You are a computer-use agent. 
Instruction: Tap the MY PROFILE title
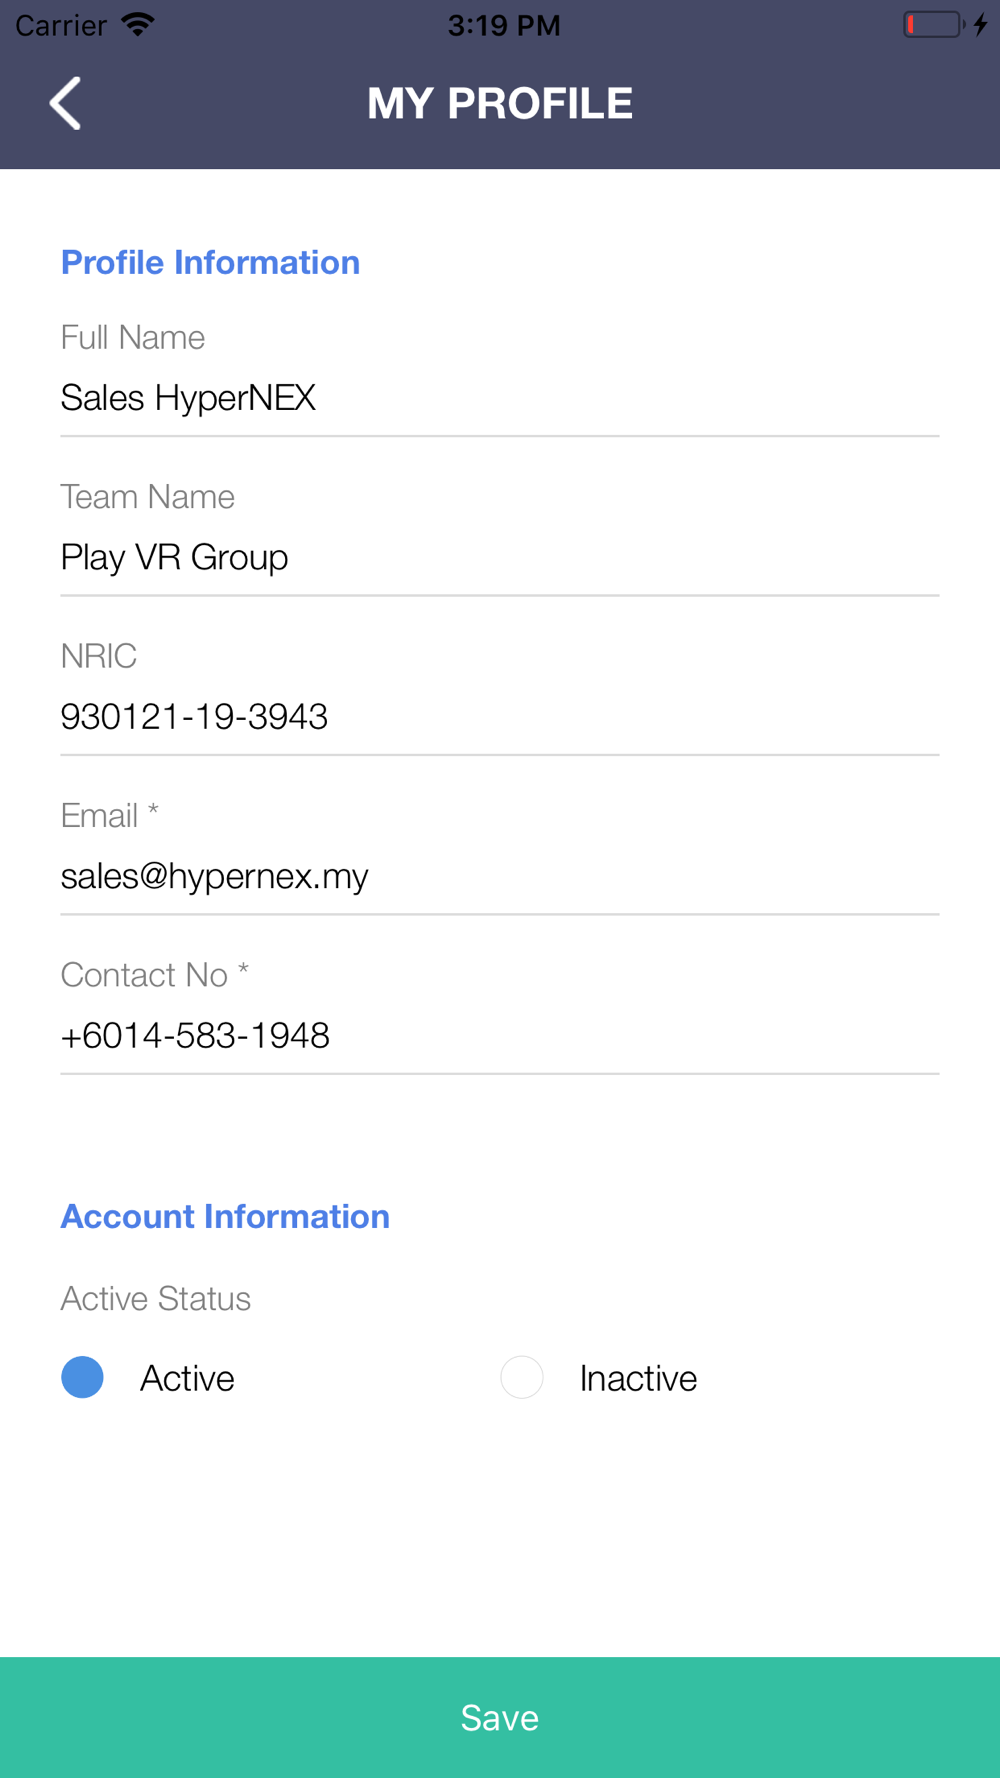coord(500,103)
